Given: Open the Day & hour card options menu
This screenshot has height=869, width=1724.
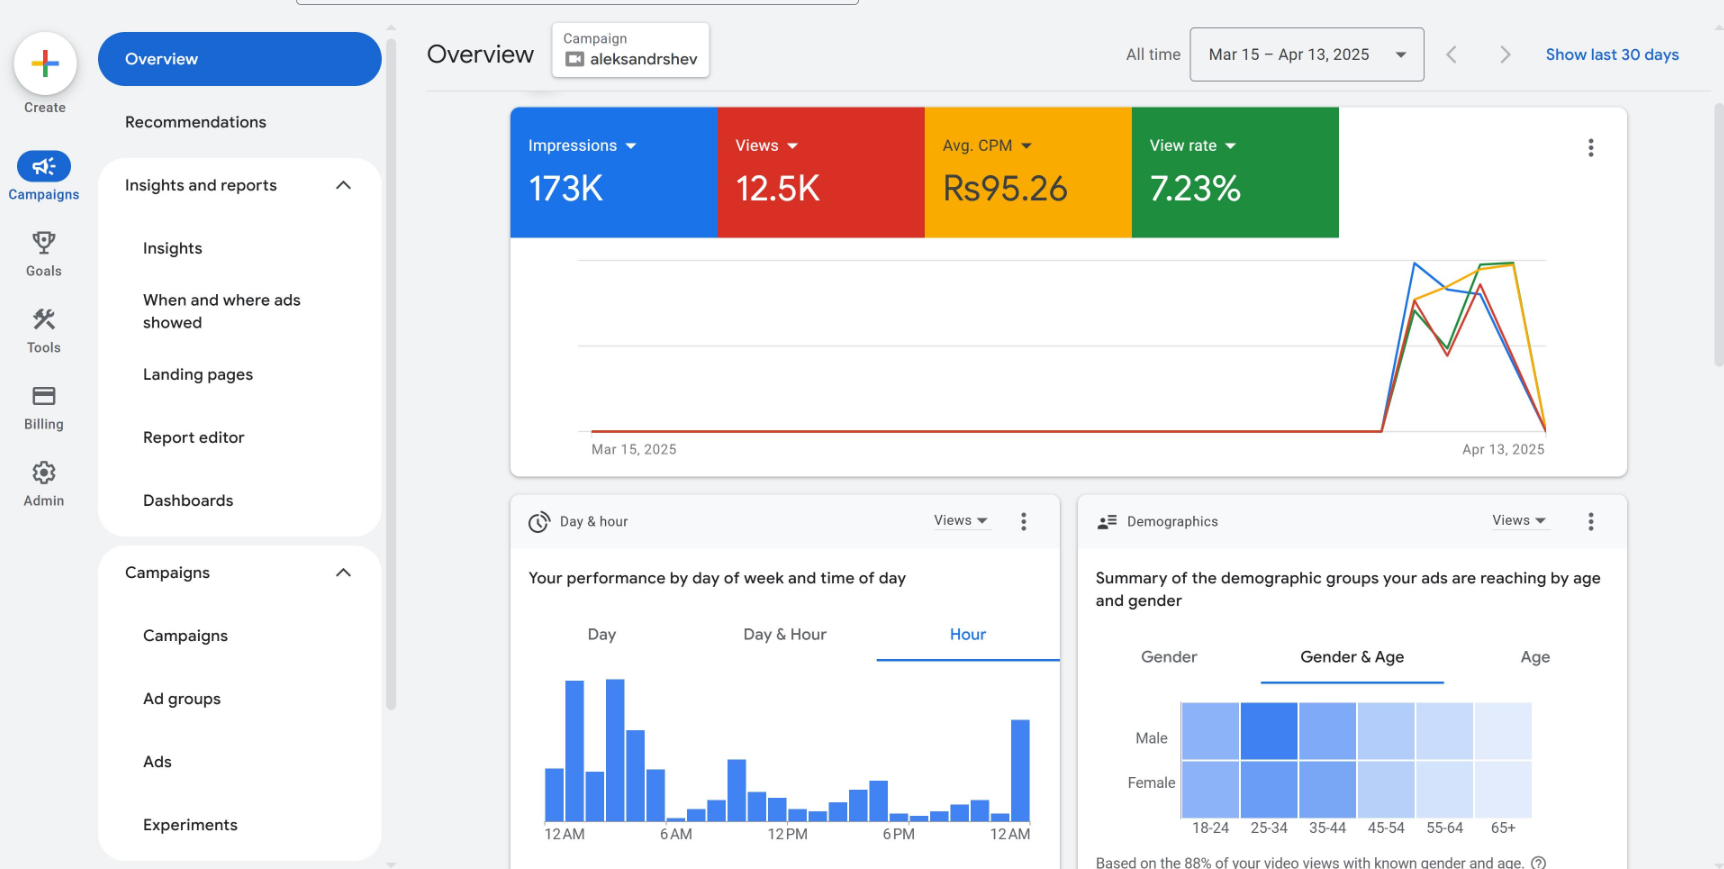Looking at the screenshot, I should click(x=1023, y=521).
